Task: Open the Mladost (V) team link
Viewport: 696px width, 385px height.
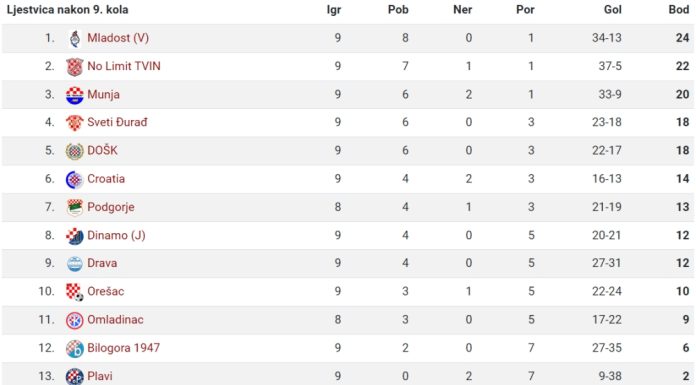Action: tap(118, 38)
